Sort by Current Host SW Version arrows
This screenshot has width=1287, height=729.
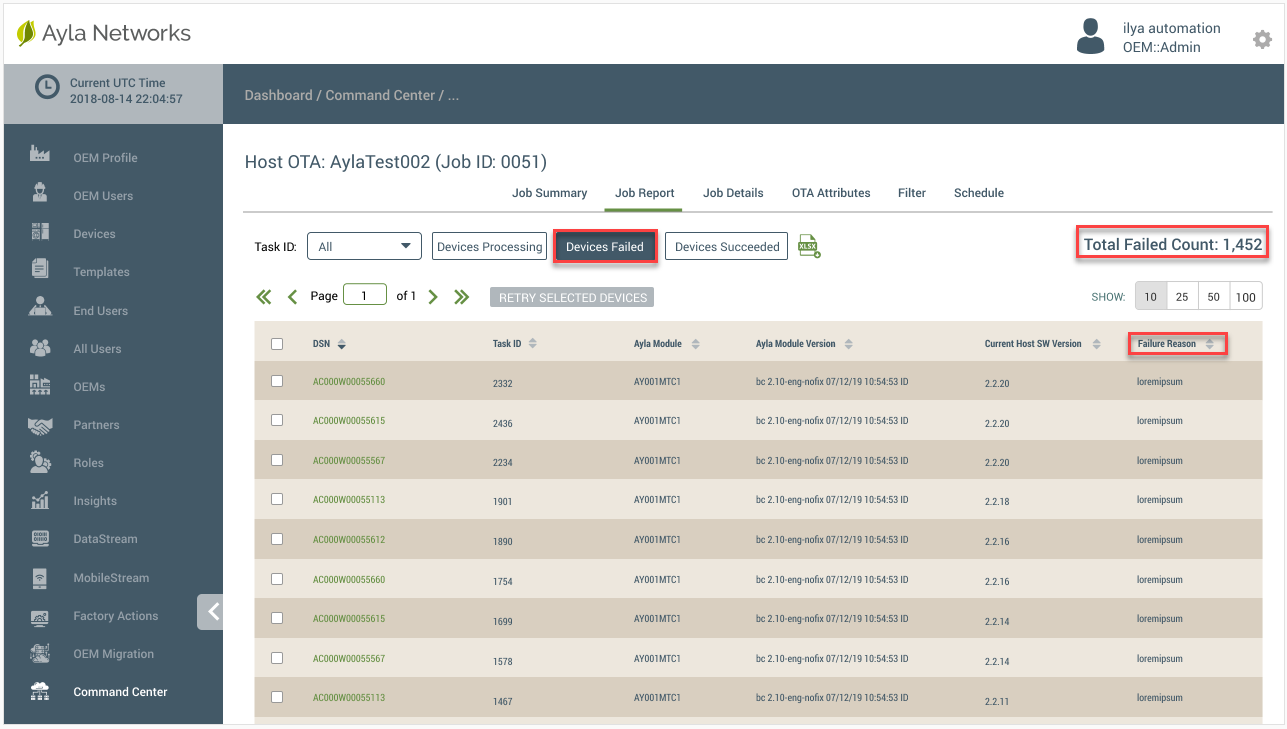pyautogui.click(x=1095, y=344)
